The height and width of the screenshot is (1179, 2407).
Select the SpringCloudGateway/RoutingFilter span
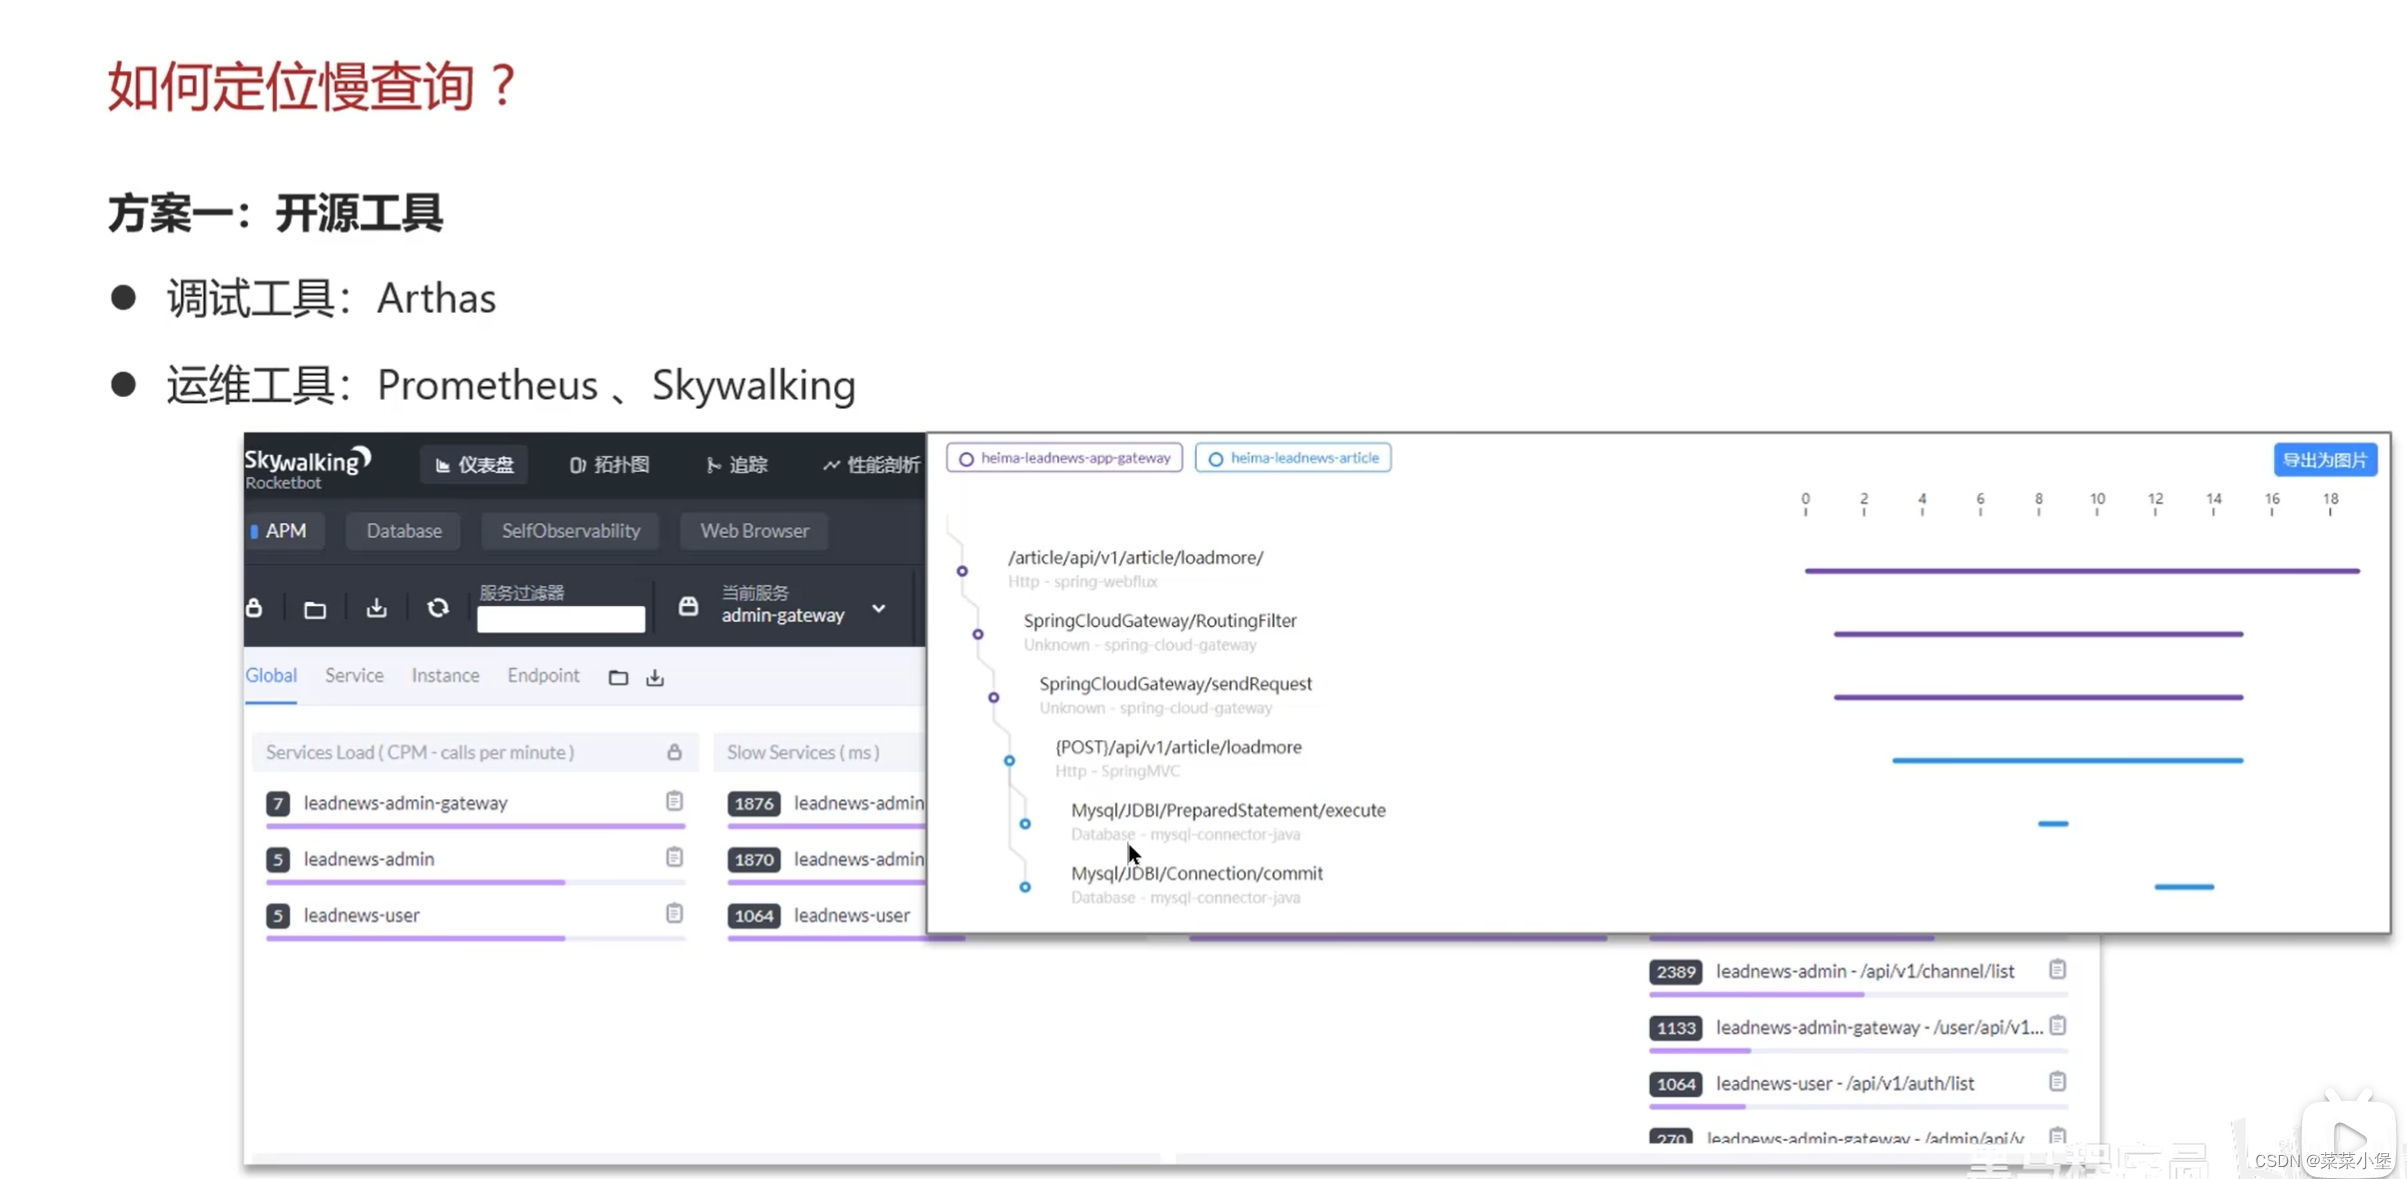[x=1160, y=621]
